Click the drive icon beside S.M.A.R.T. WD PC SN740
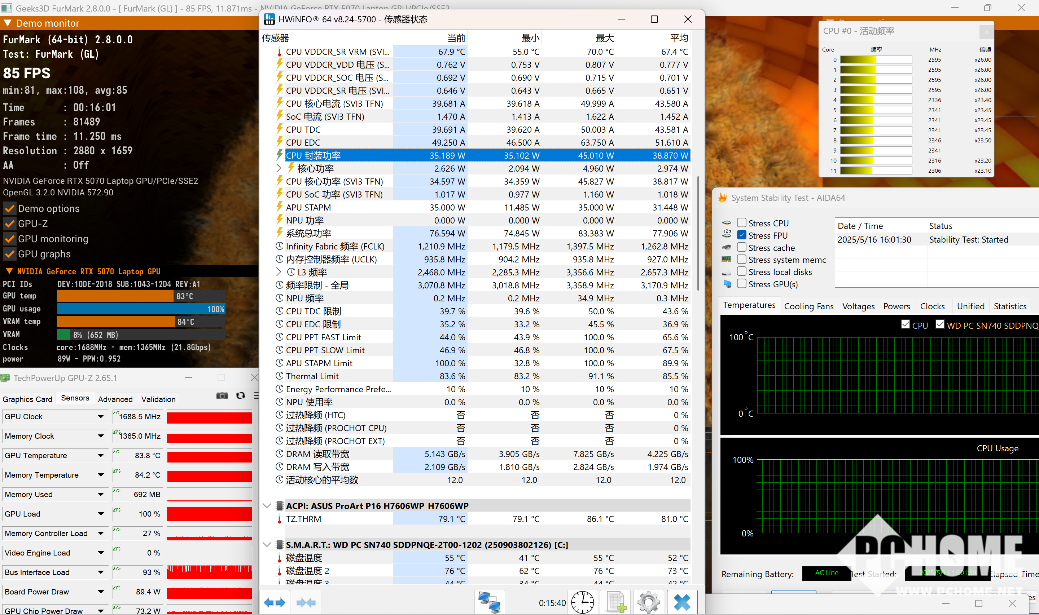This screenshot has height=615, width=1039. point(280,545)
